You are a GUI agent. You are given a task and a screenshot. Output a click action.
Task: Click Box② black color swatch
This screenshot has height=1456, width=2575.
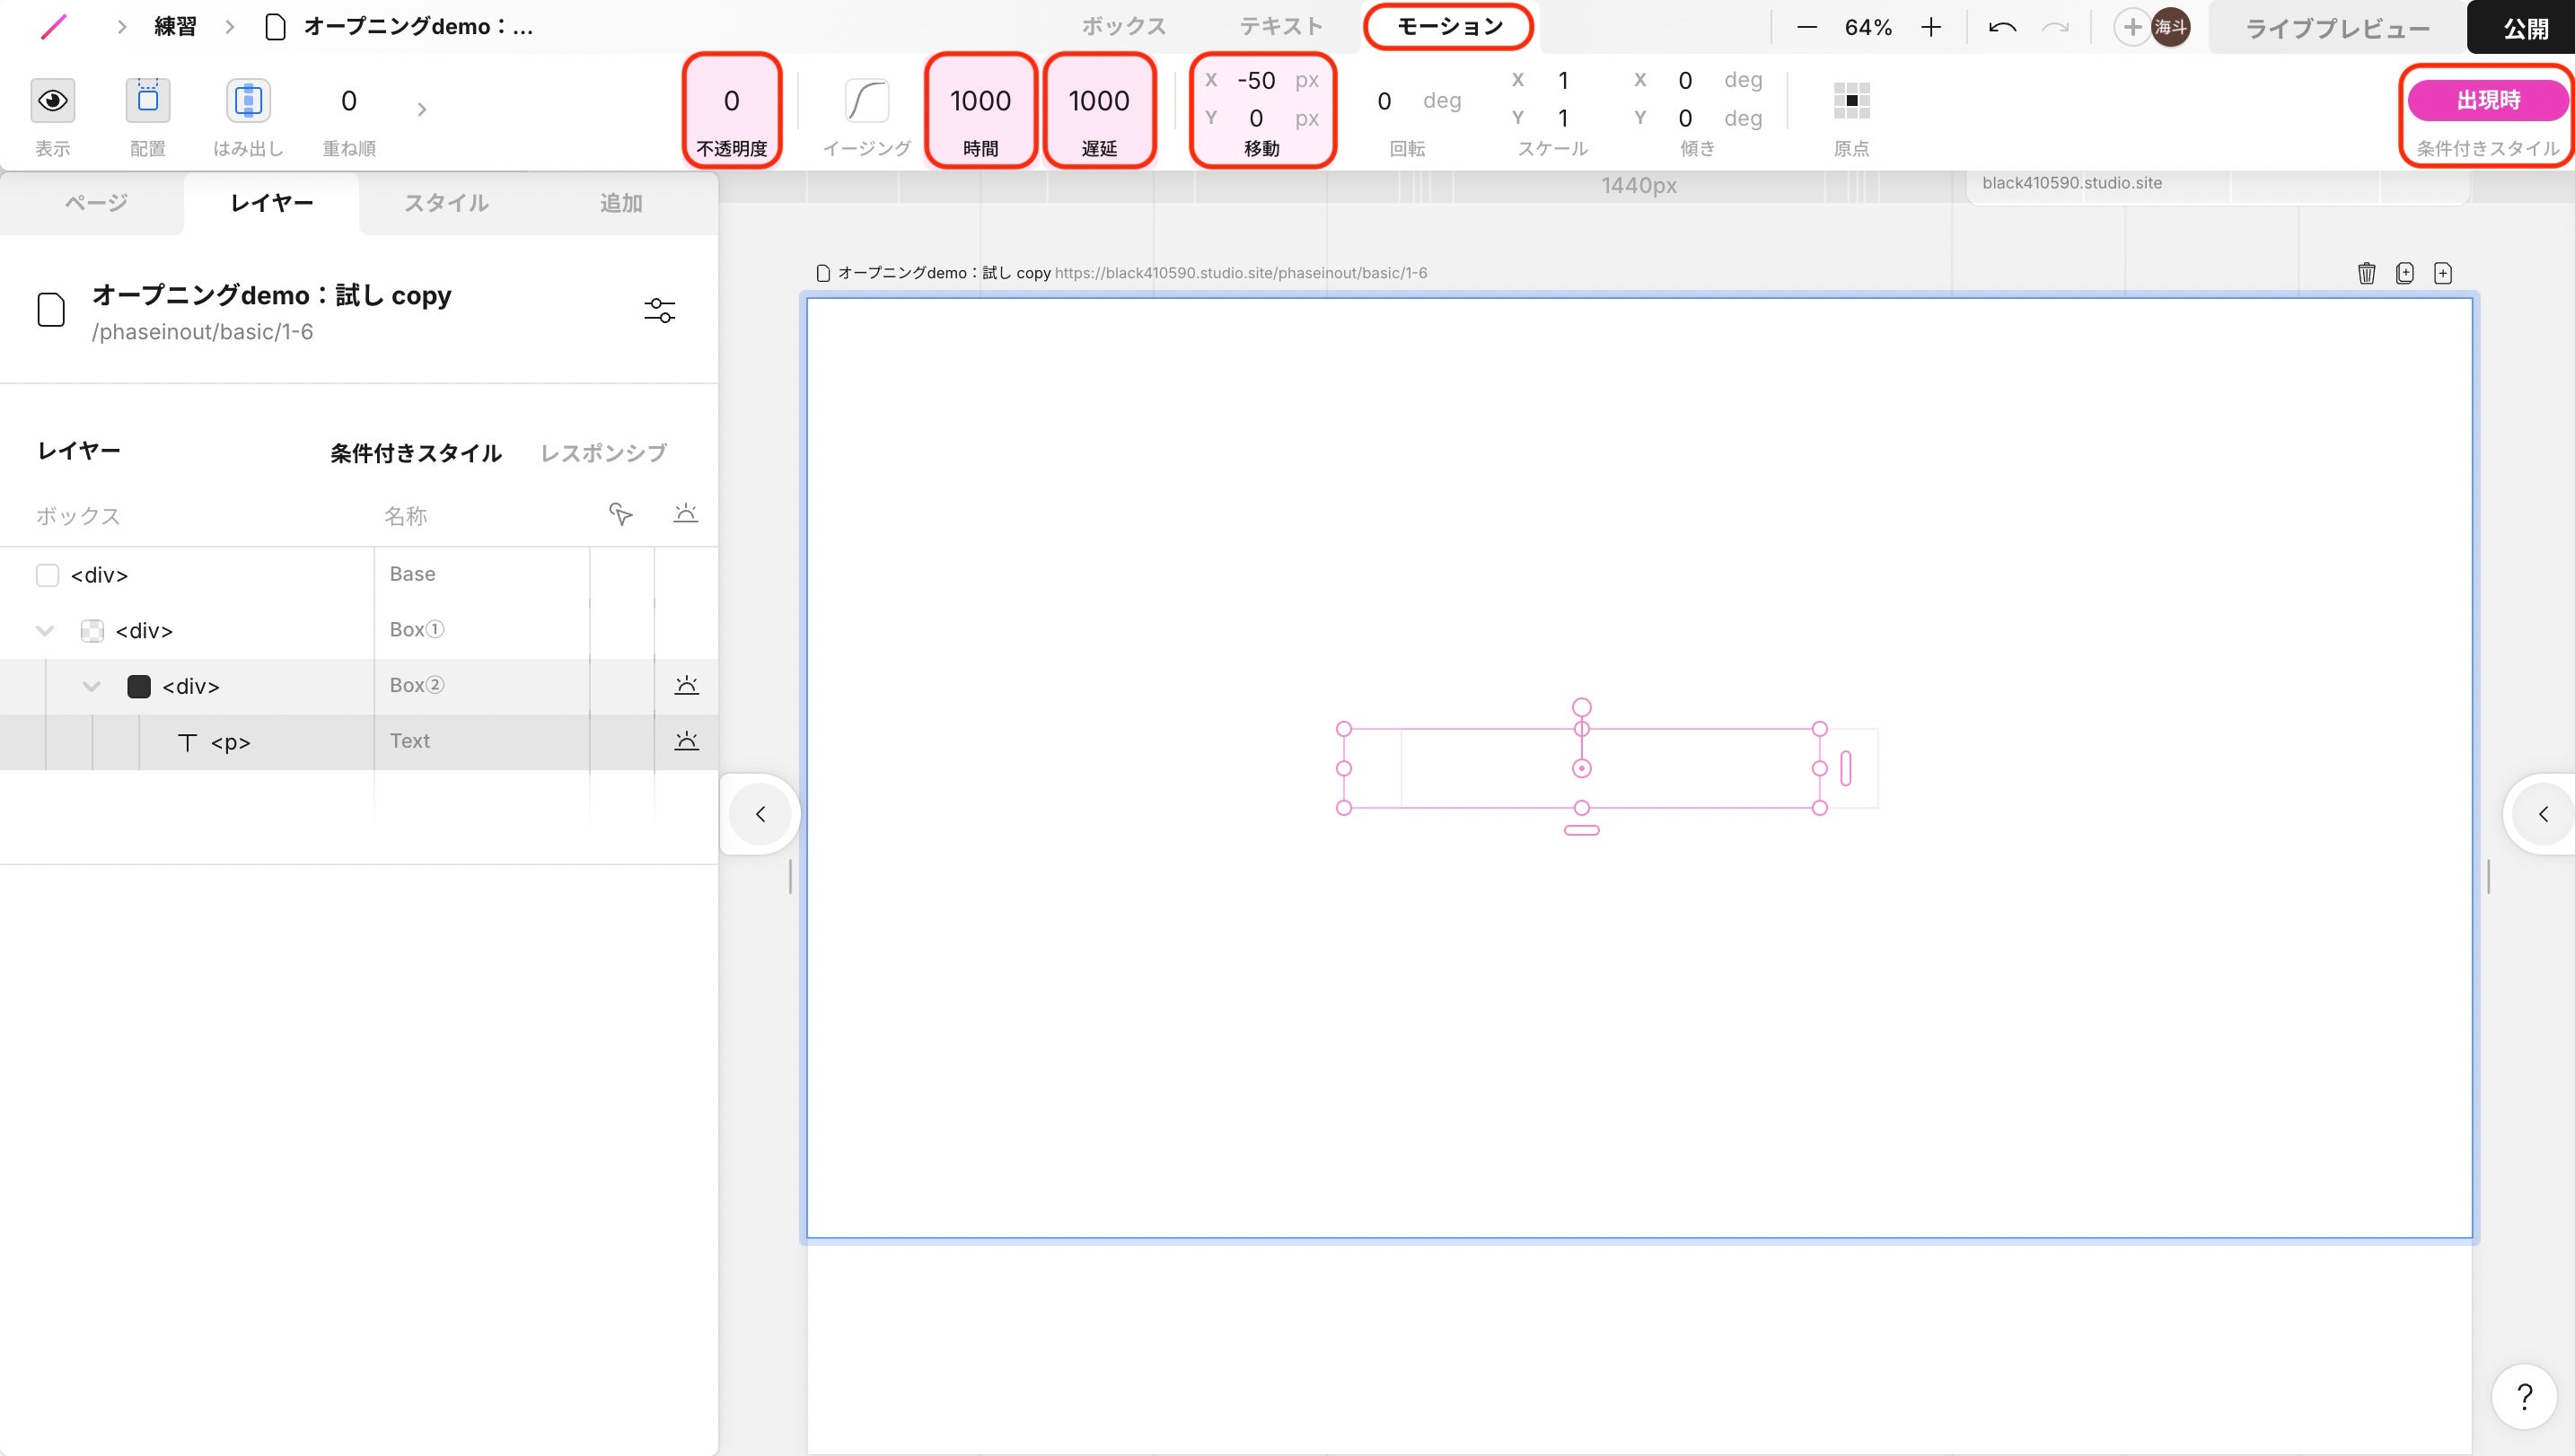pyautogui.click(x=139, y=686)
